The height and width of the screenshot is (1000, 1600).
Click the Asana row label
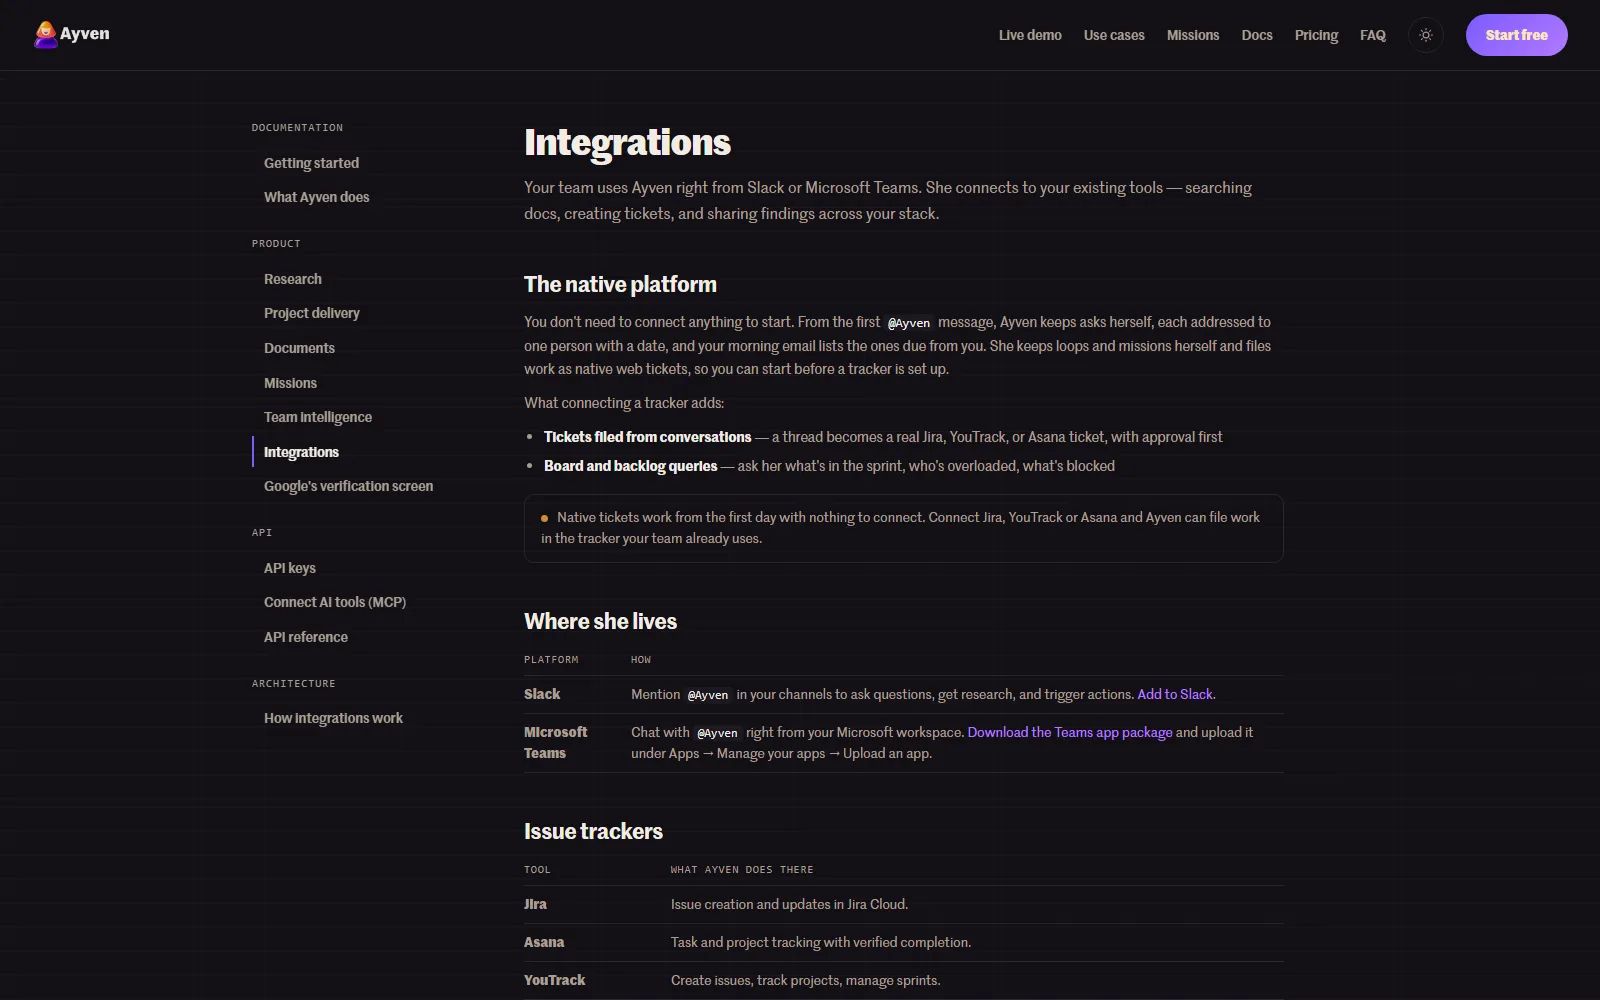(x=544, y=942)
